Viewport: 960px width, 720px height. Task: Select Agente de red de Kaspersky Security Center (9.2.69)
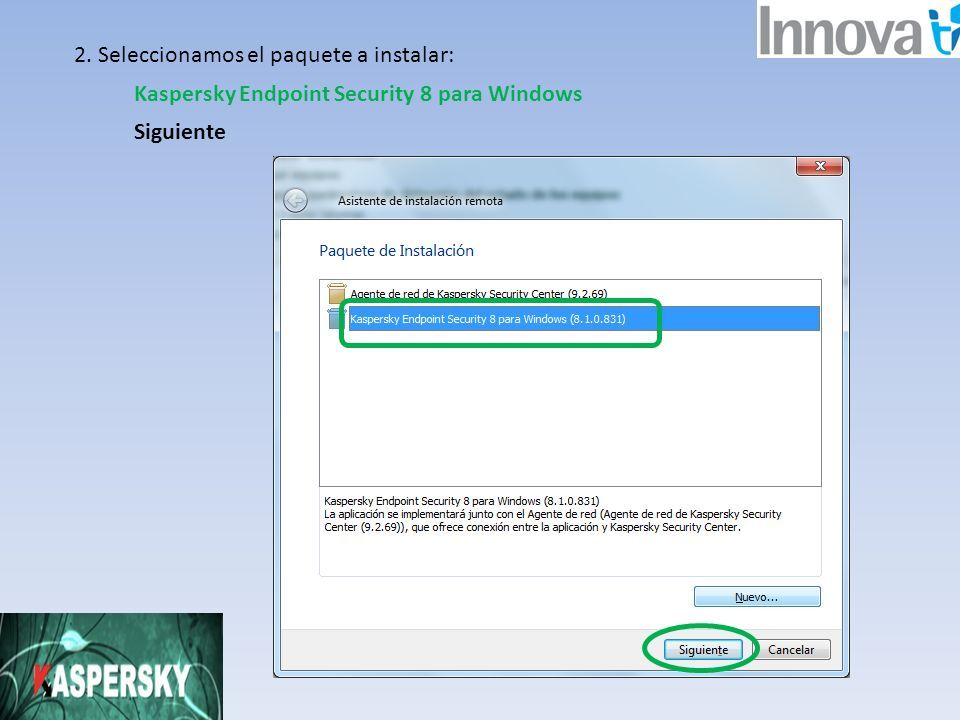coord(478,294)
